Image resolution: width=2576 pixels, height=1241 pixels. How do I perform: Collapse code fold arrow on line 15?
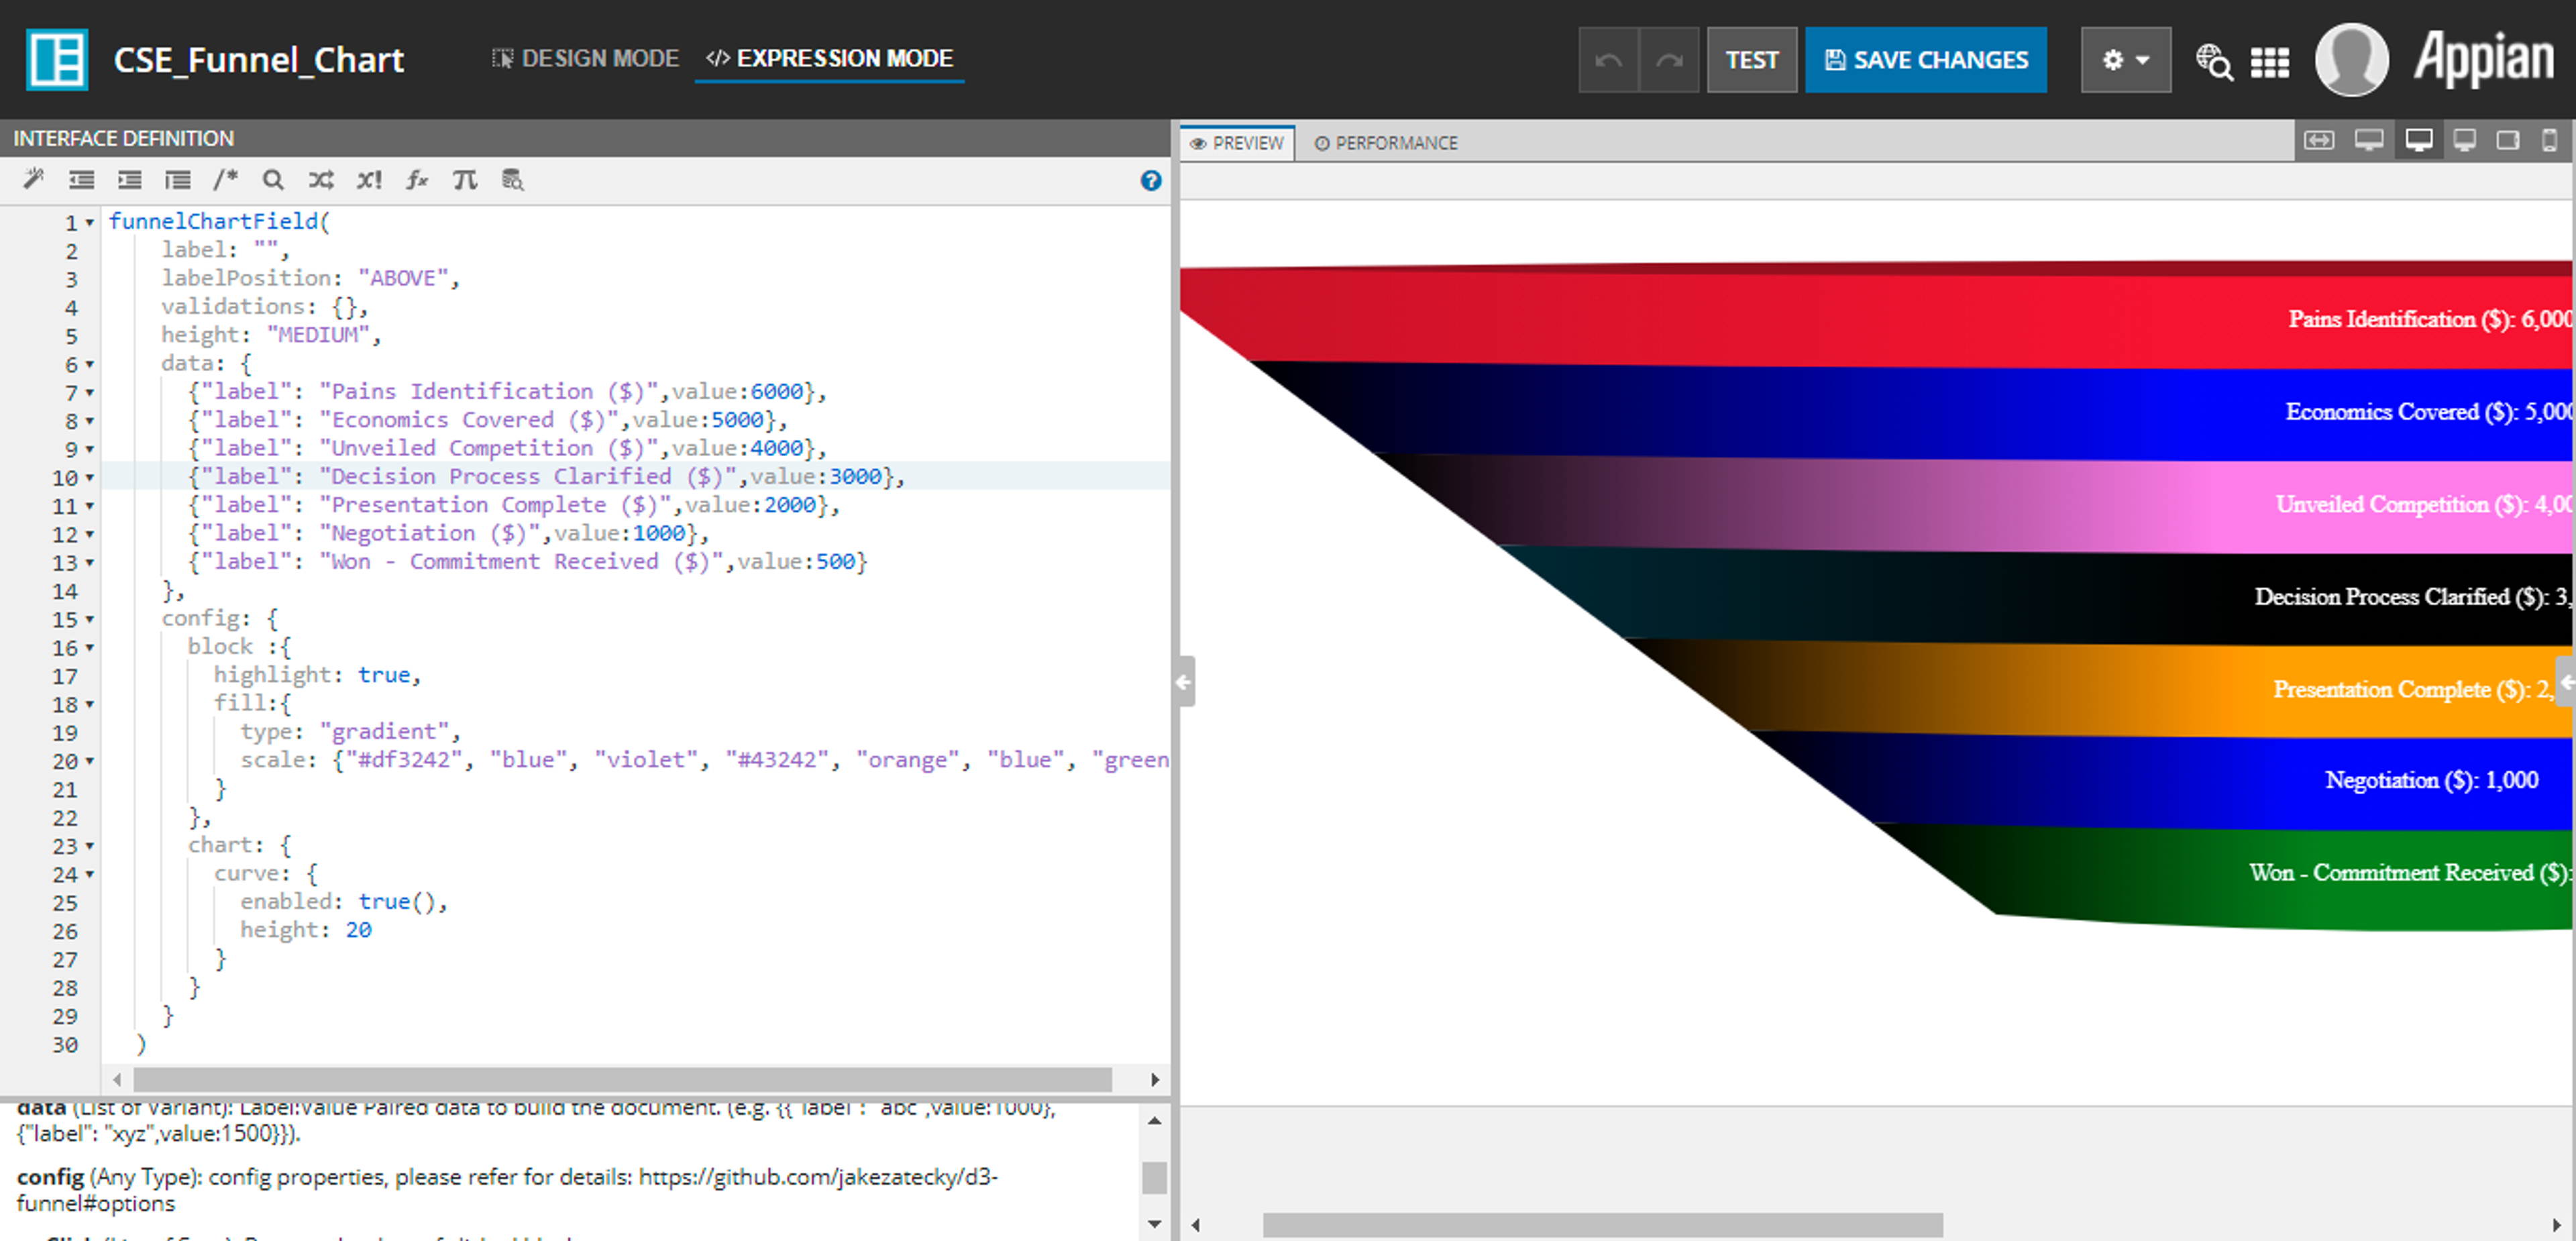(90, 619)
